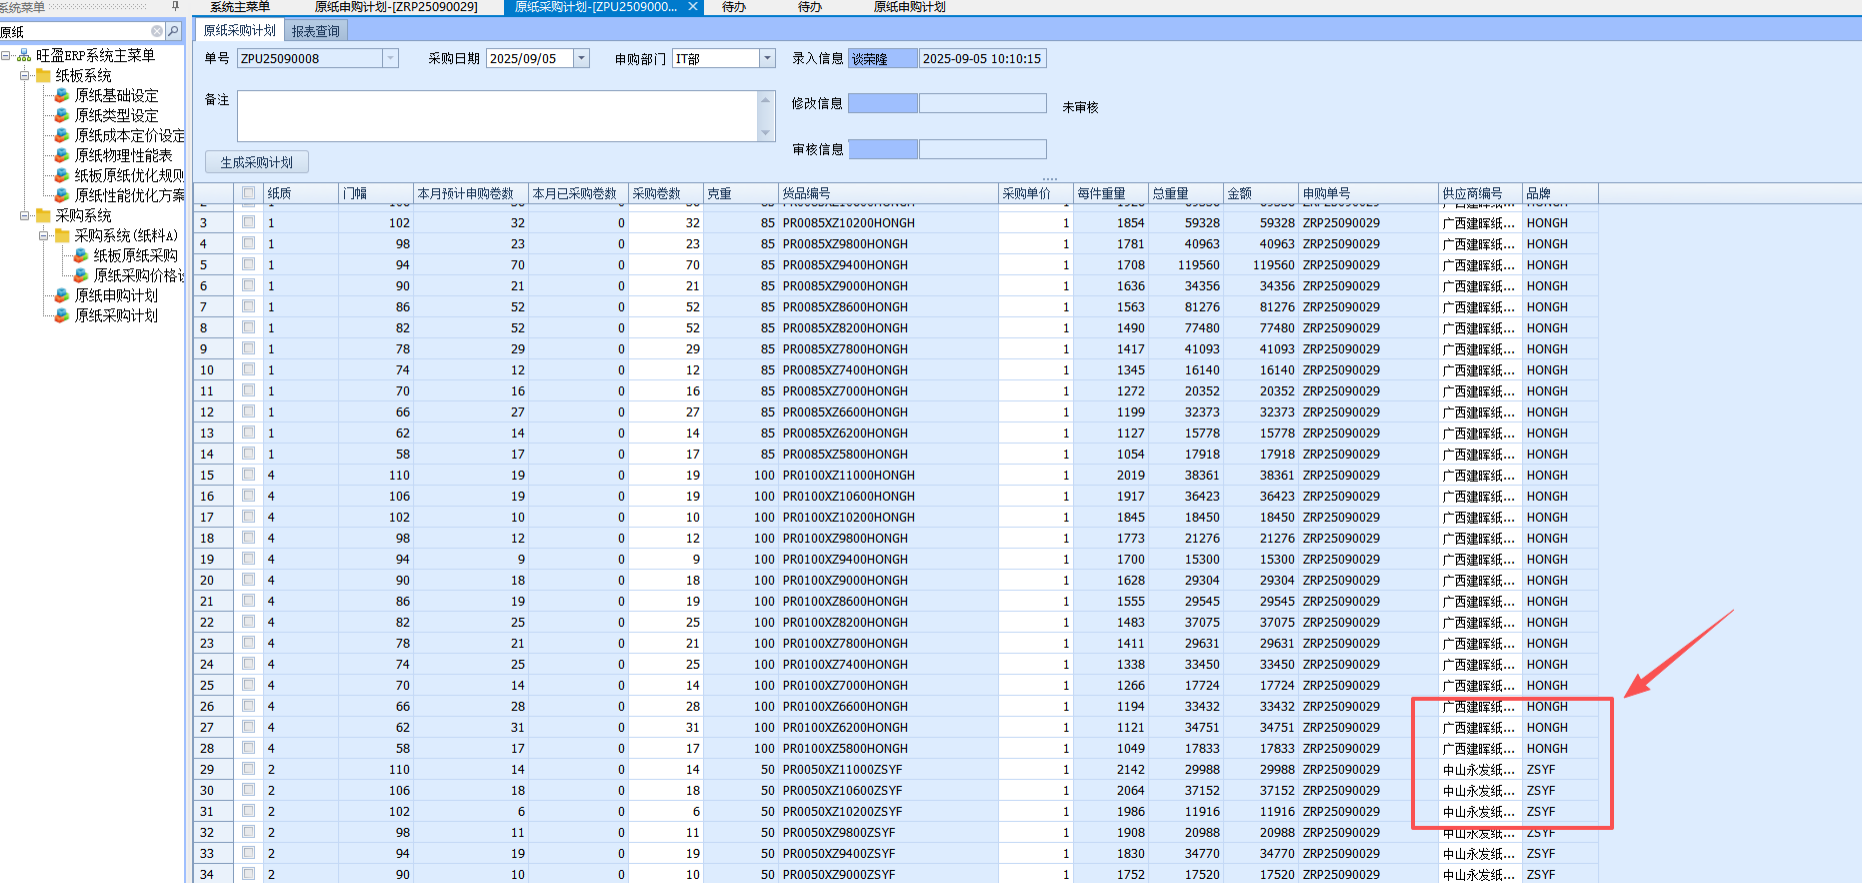The height and width of the screenshot is (883, 1862).
Task: Click the 纸板系统 folder icon
Action: pyautogui.click(x=43, y=75)
